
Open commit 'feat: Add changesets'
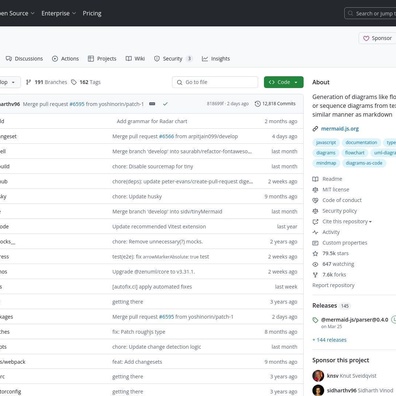pyautogui.click(x=137, y=362)
